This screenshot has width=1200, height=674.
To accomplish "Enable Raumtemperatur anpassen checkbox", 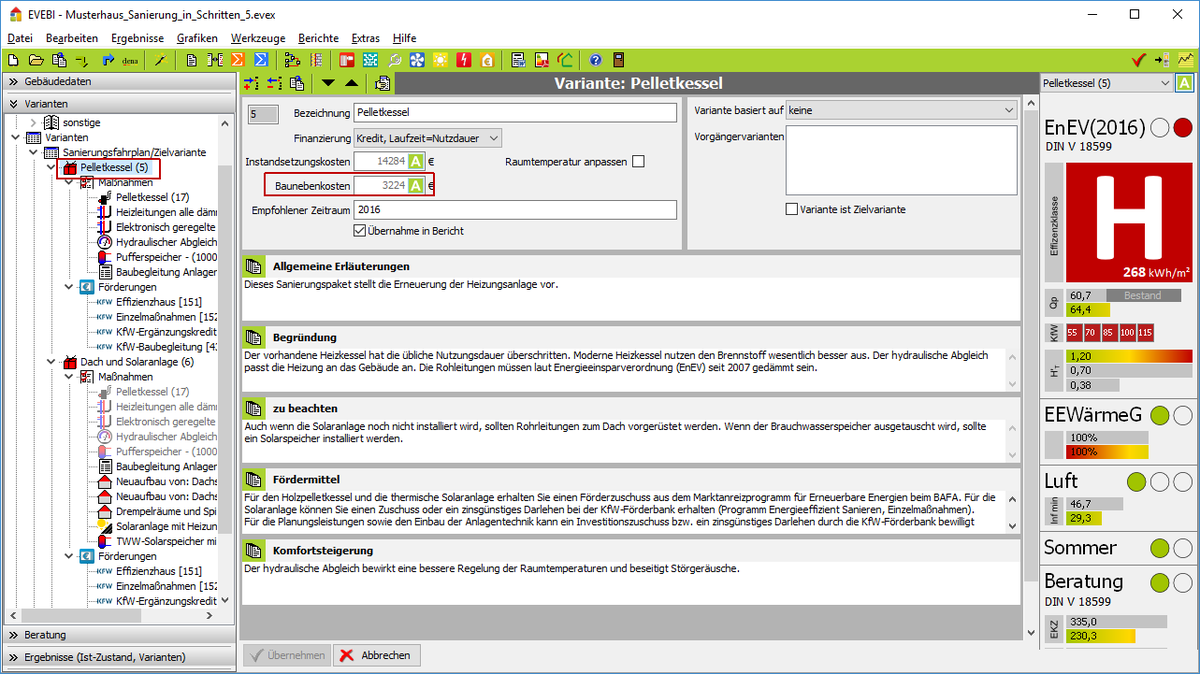I will click(638, 161).
